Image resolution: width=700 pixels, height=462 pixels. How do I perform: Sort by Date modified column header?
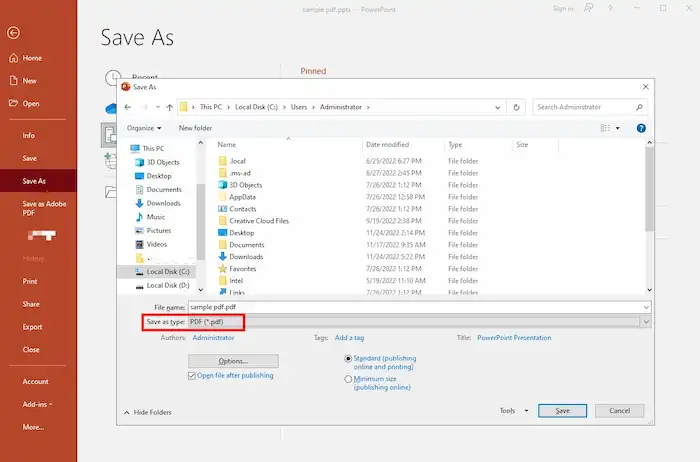(x=388, y=145)
